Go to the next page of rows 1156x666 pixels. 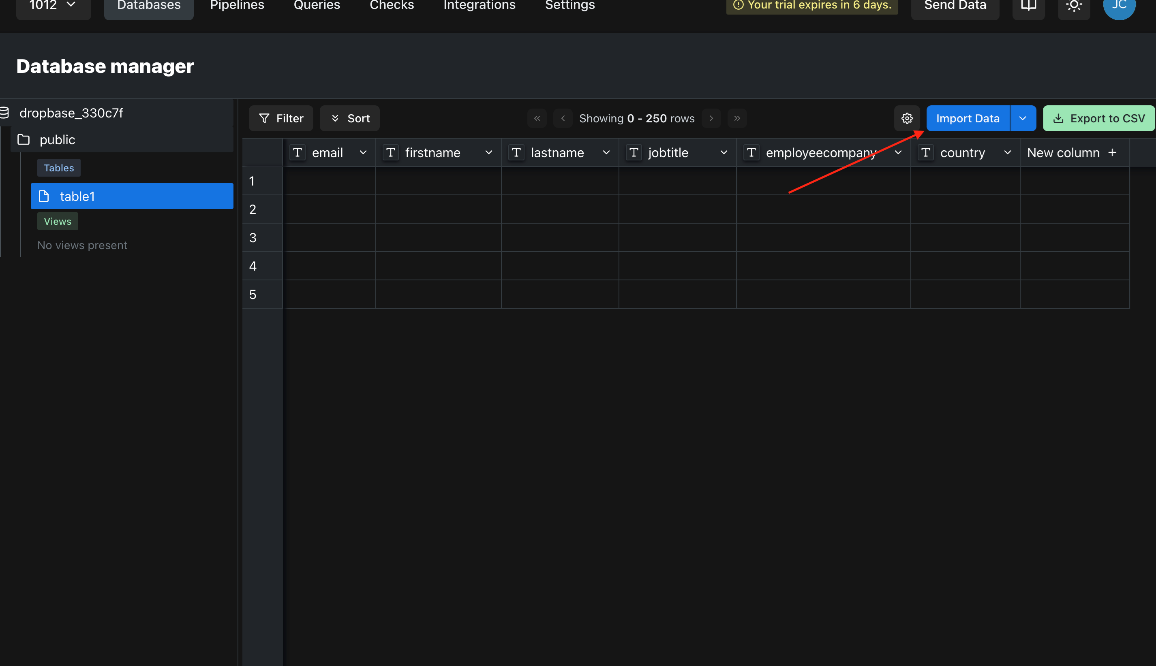pyautogui.click(x=711, y=118)
